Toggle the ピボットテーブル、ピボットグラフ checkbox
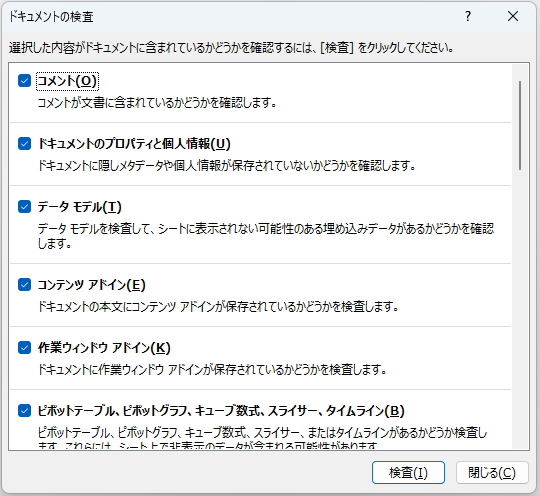 pos(24,411)
